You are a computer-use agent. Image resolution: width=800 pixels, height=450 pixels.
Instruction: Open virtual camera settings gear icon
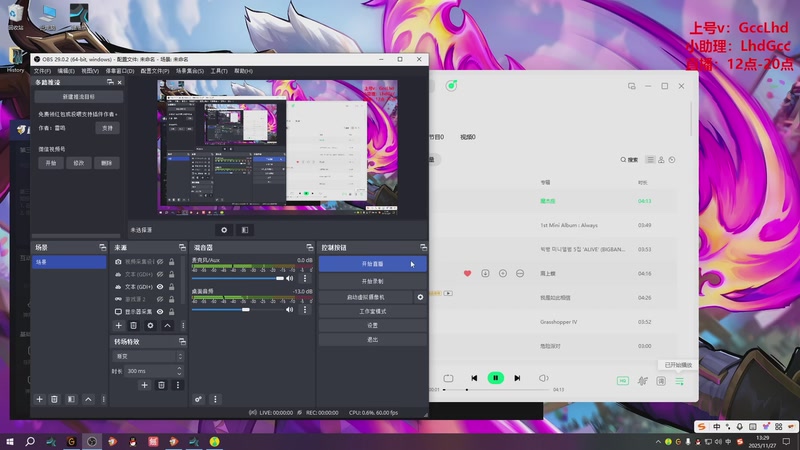coord(420,297)
